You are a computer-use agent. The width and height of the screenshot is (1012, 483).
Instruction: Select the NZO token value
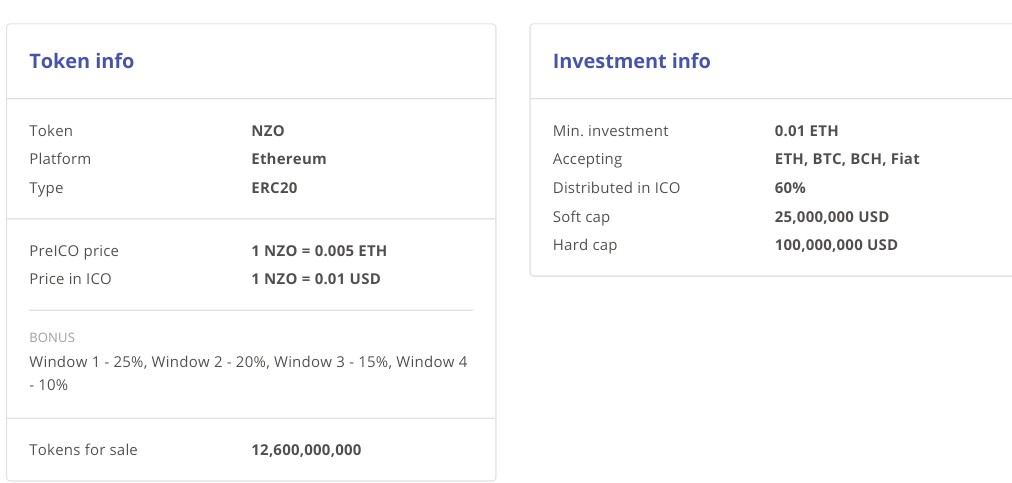coord(268,130)
